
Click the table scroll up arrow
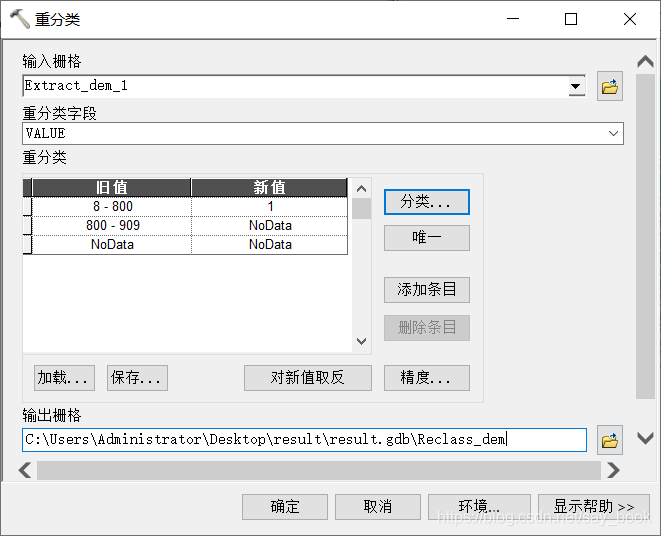(x=361, y=189)
